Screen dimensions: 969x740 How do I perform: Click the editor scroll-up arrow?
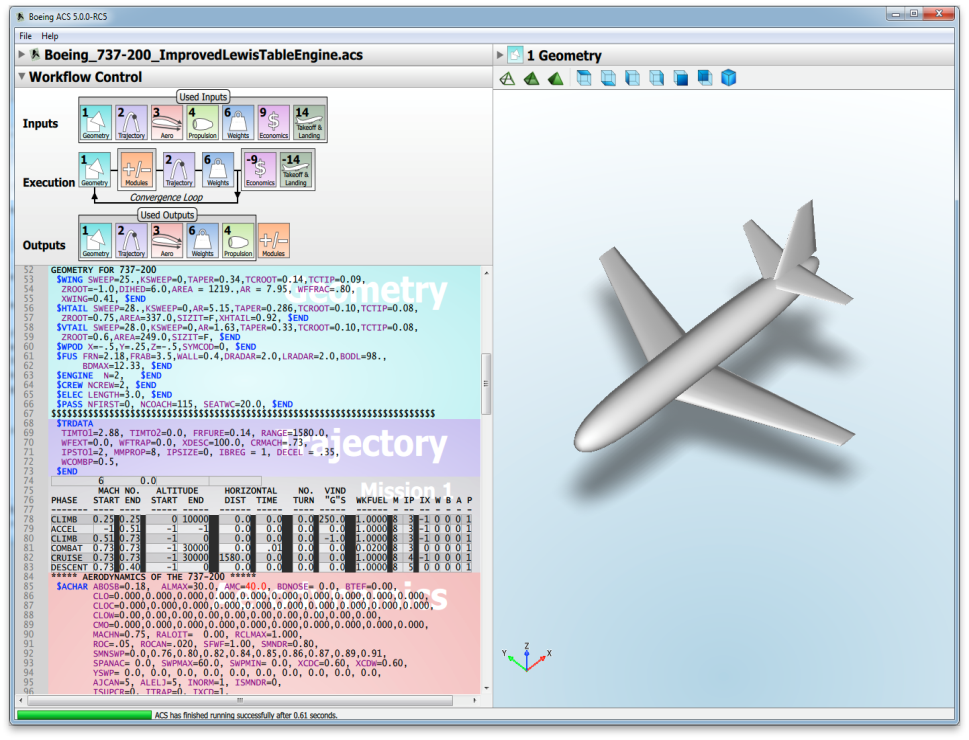(x=486, y=273)
